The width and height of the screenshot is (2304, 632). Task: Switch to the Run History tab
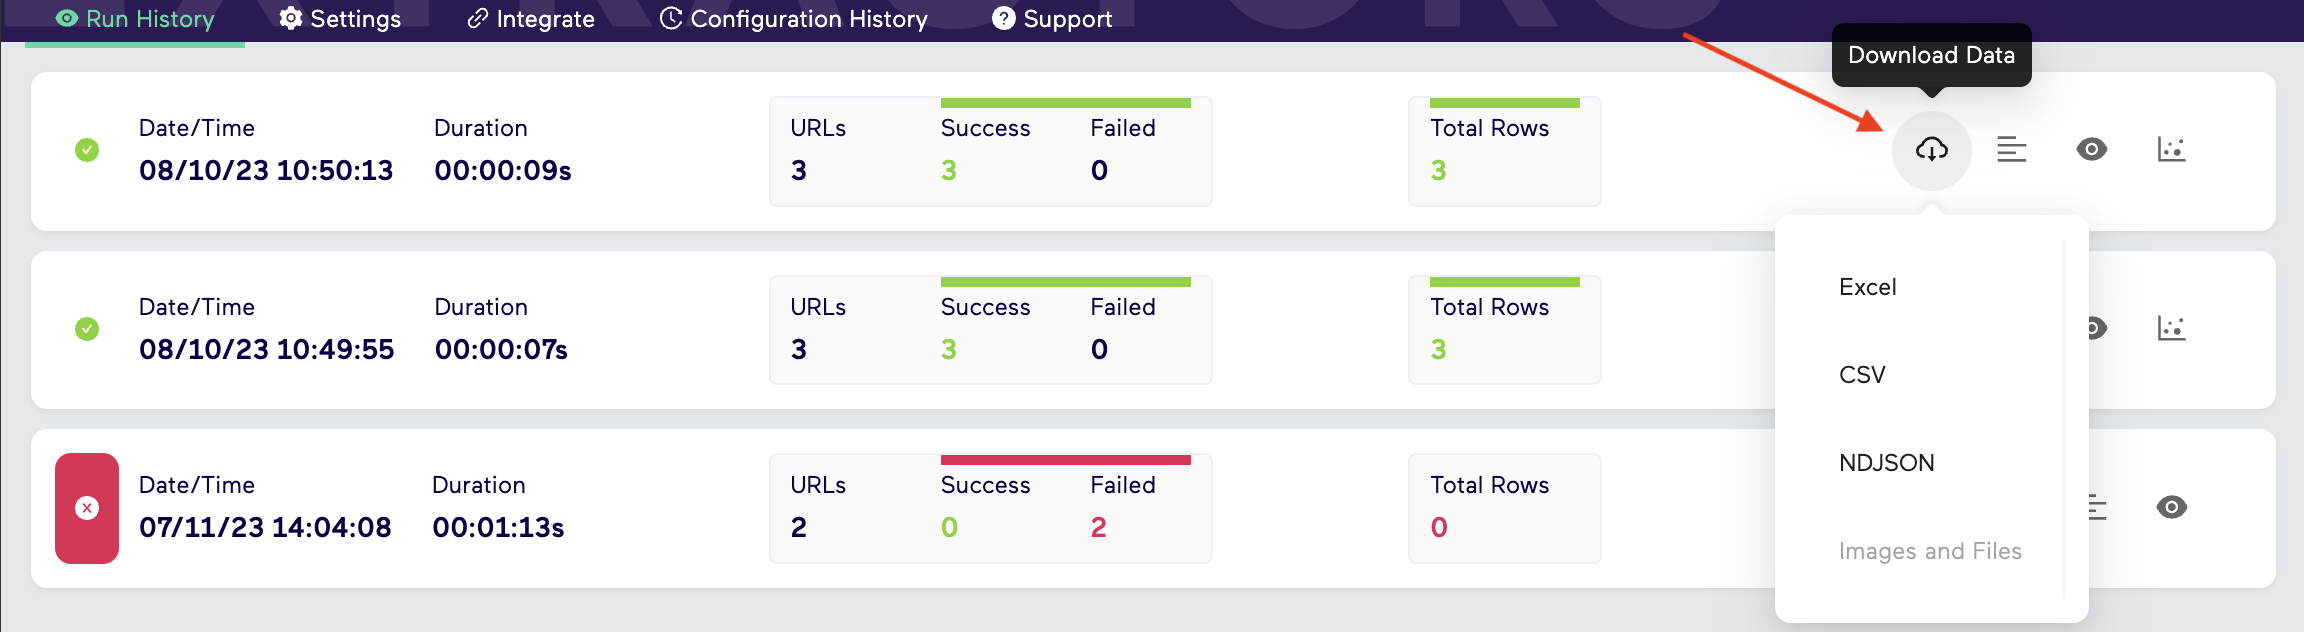134,18
